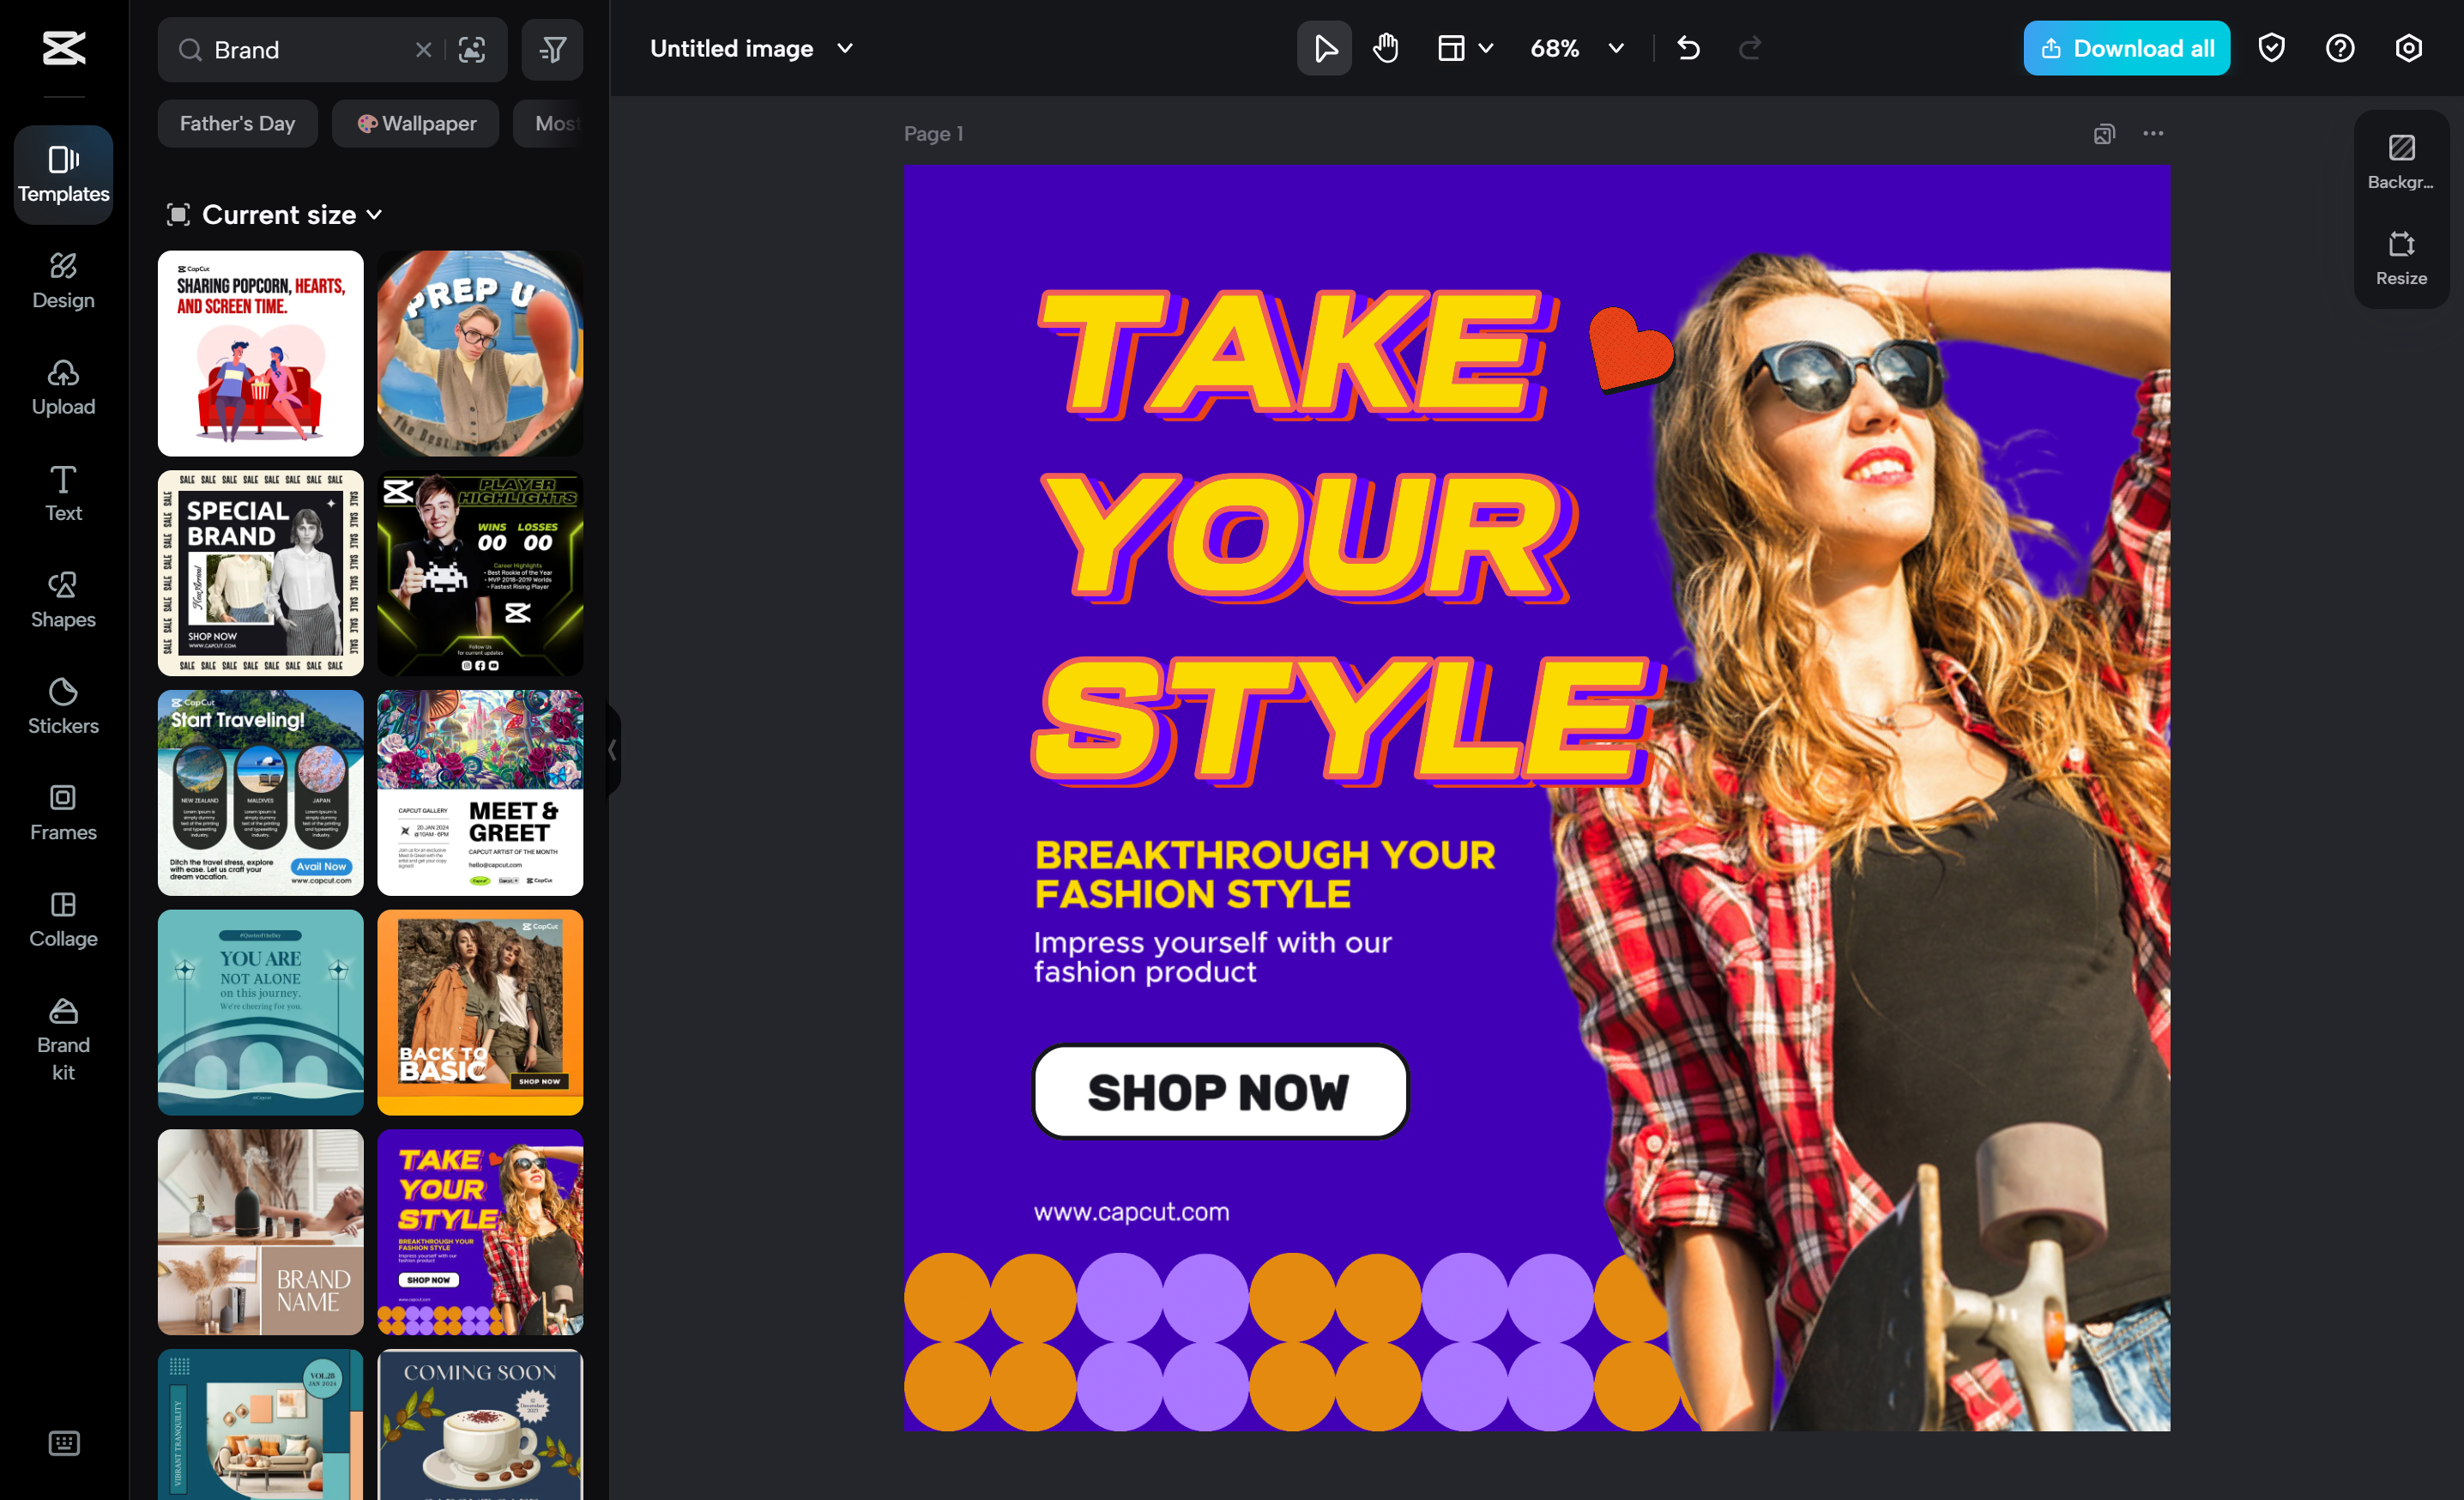Click the filter templates icon

pyautogui.click(x=552, y=49)
